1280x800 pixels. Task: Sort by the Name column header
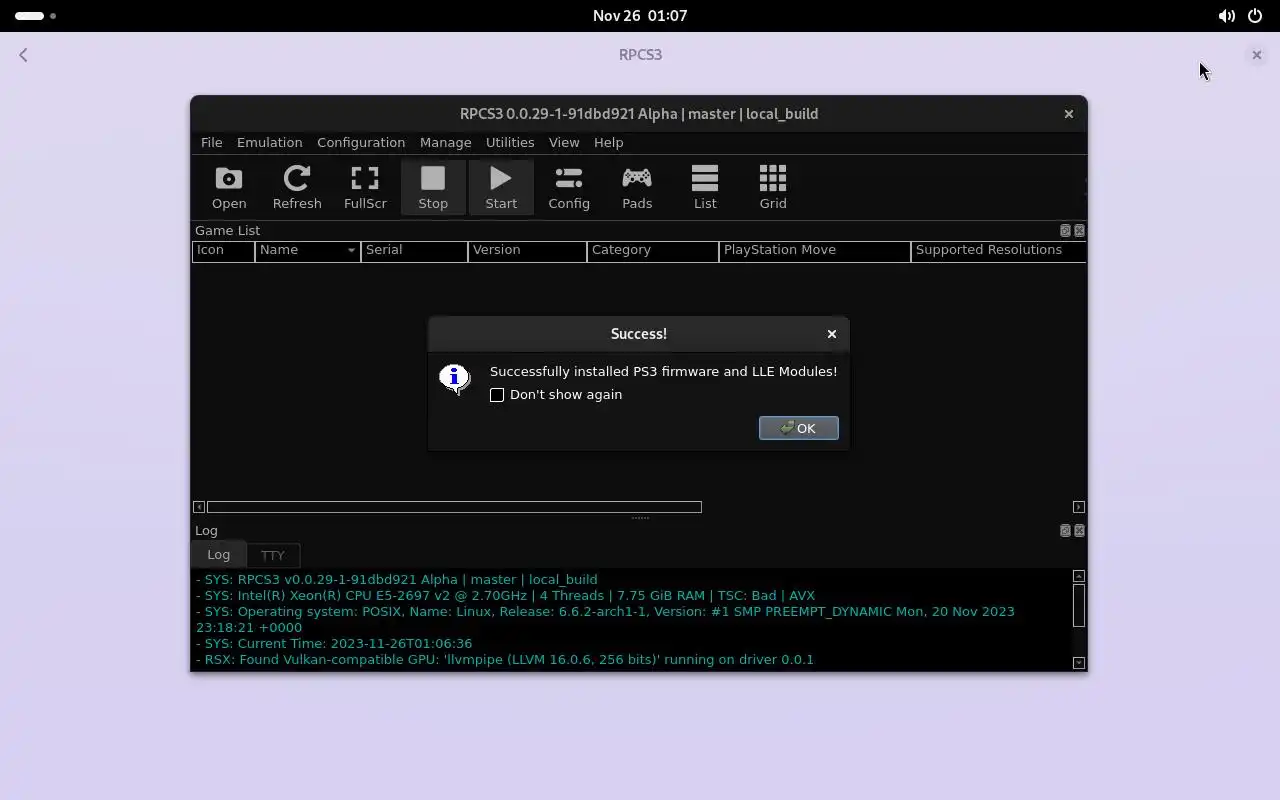tap(308, 250)
